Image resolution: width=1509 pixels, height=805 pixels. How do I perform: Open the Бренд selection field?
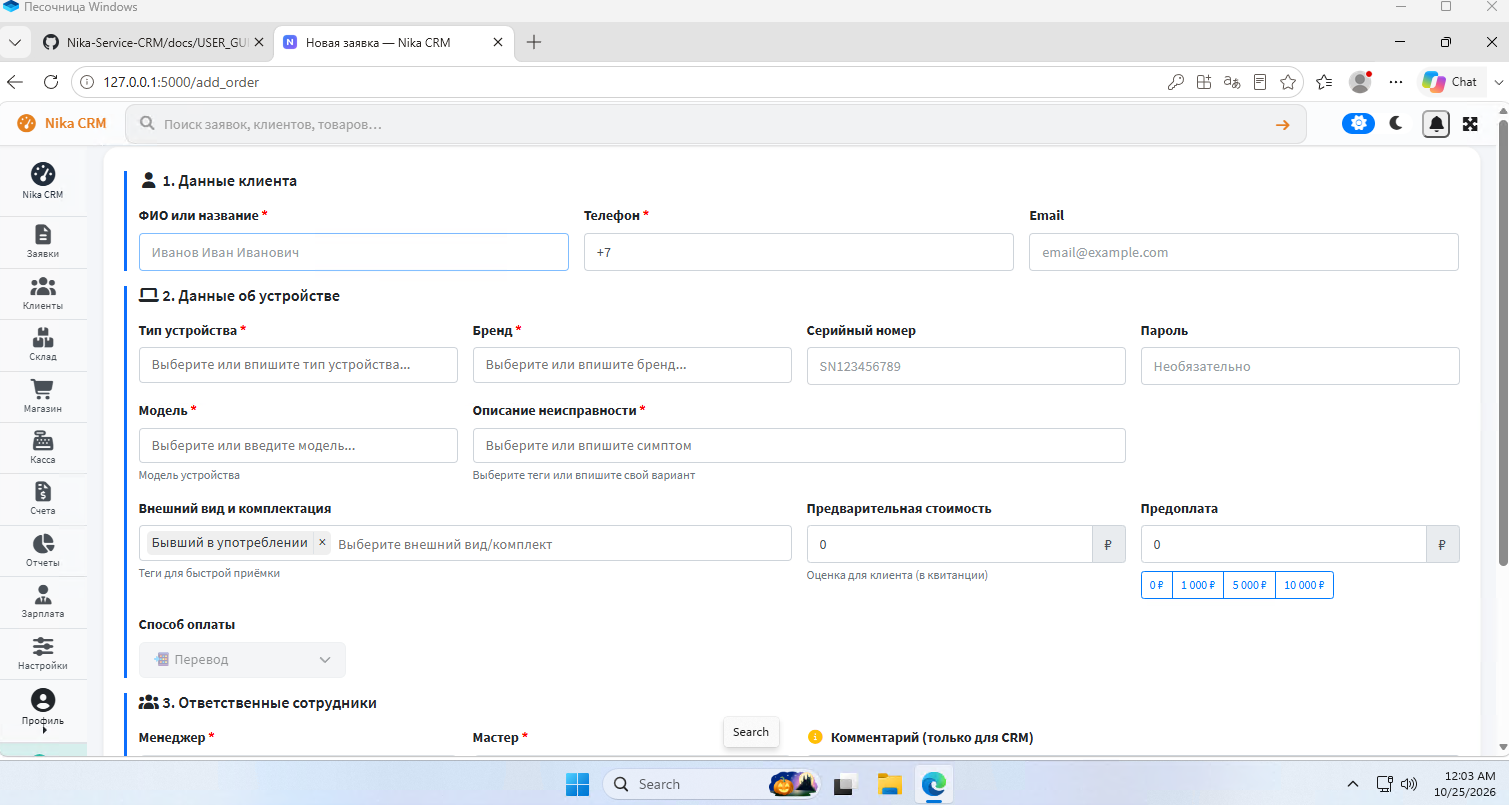(632, 365)
